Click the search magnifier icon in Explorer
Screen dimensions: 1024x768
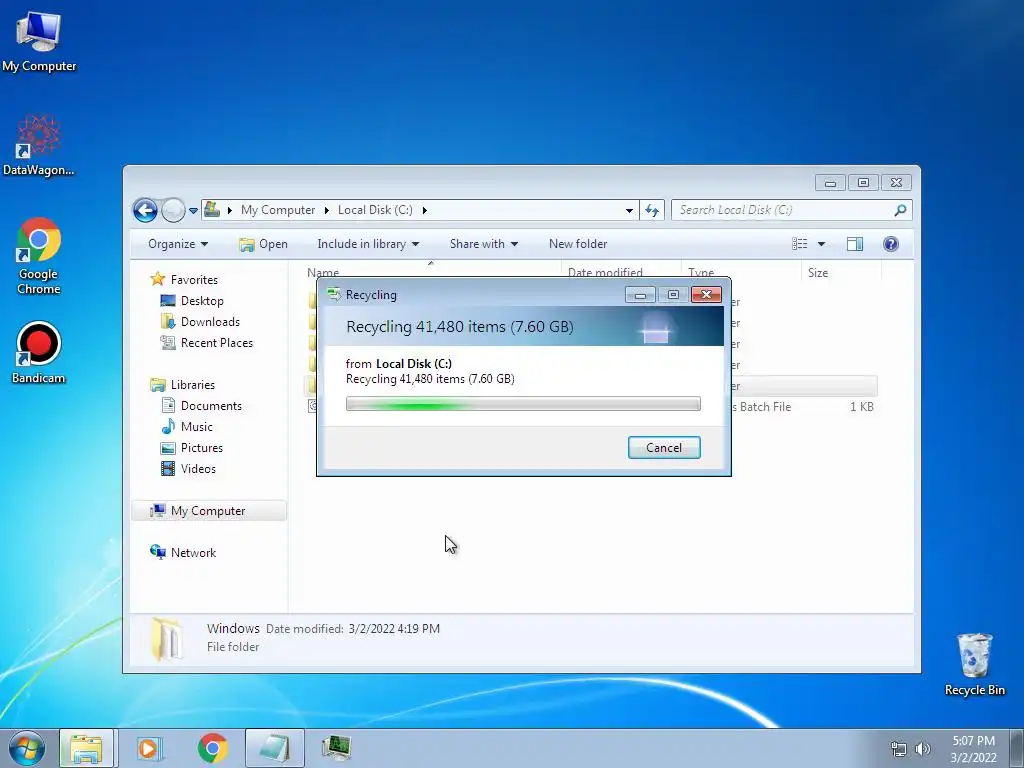[x=900, y=210]
